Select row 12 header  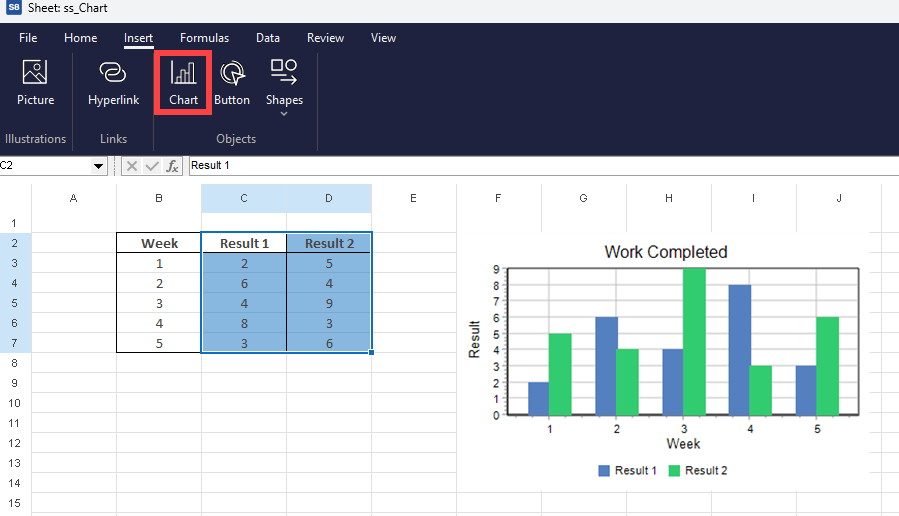point(14,443)
